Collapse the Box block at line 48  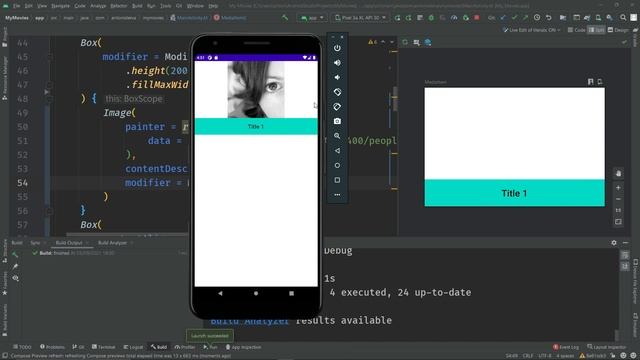[x=49, y=99]
